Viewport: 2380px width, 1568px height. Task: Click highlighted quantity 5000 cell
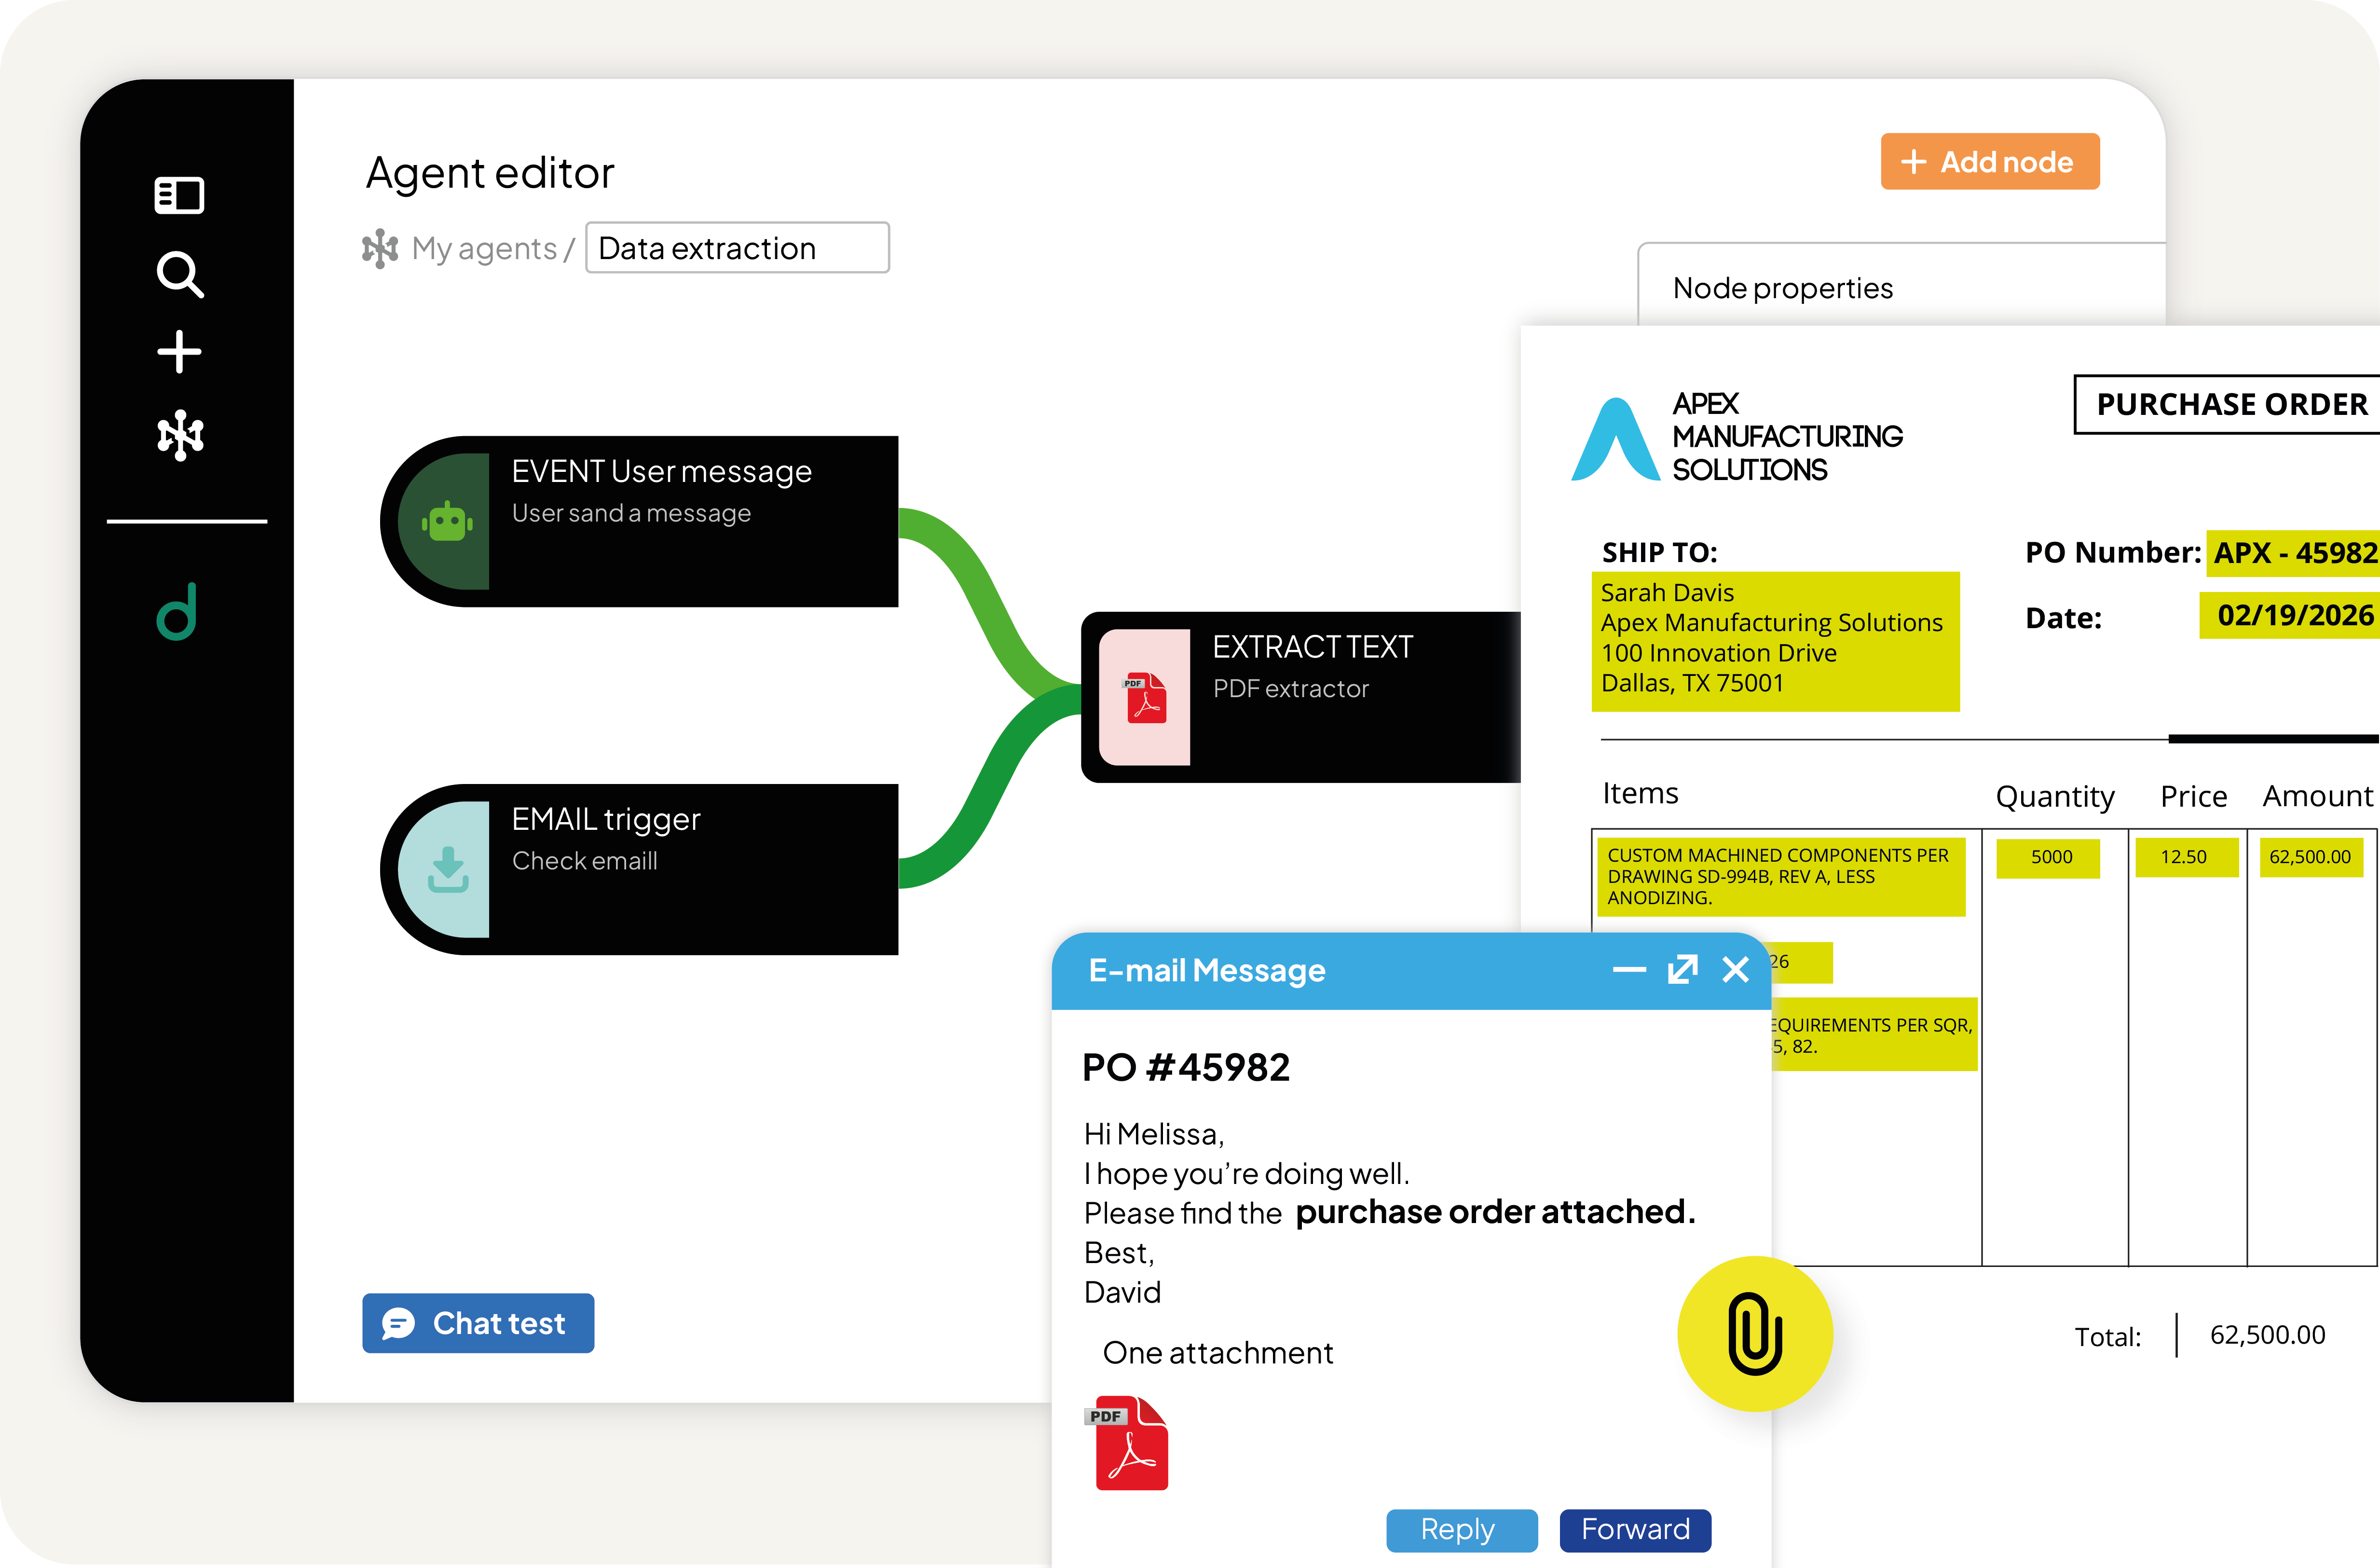(2048, 857)
